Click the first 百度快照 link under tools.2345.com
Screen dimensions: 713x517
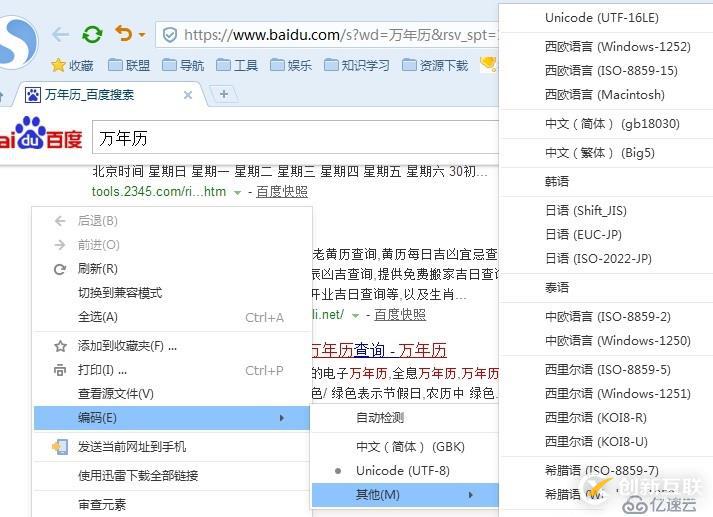pos(282,192)
